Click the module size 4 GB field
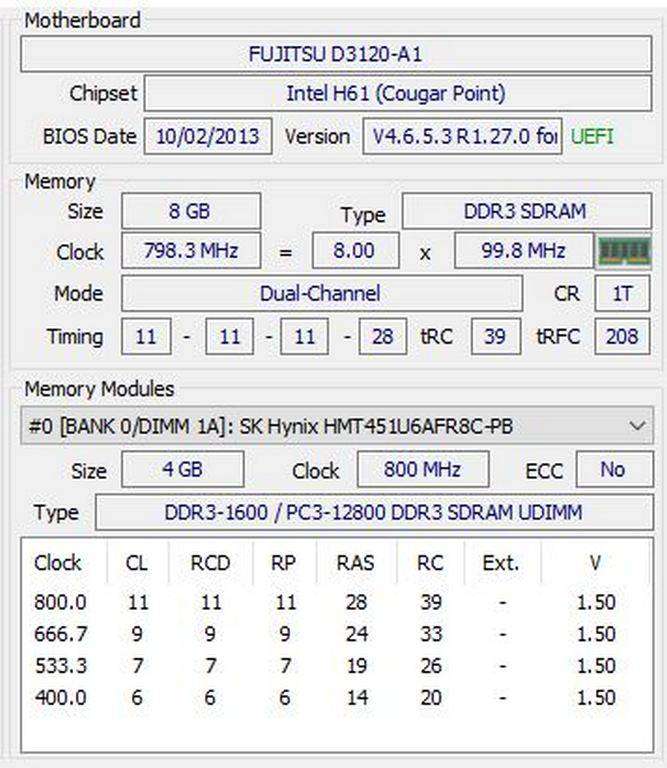667x768 pixels. 183,469
